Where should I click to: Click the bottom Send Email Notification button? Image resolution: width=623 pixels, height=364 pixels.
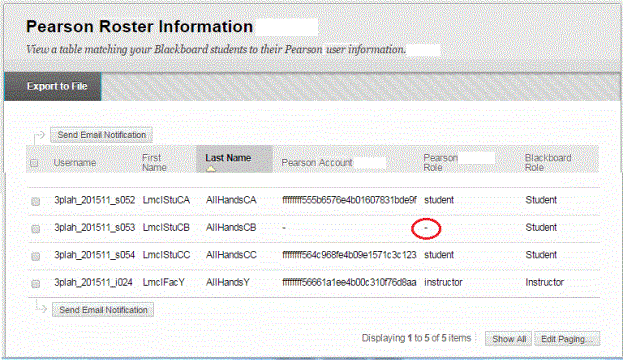coord(103,310)
